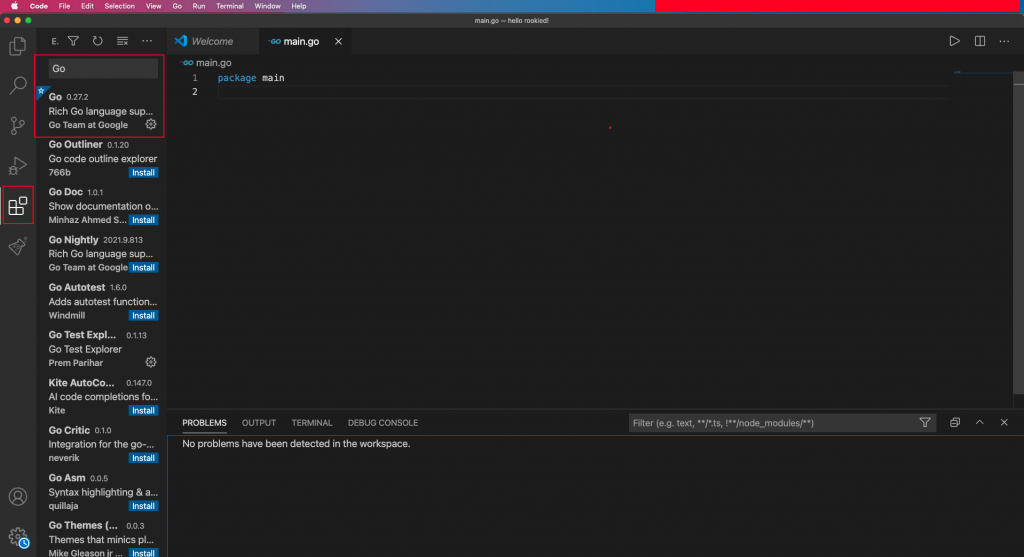Image resolution: width=1024 pixels, height=557 pixels.
Task: Open the Edit menu
Action: pyautogui.click(x=87, y=6)
